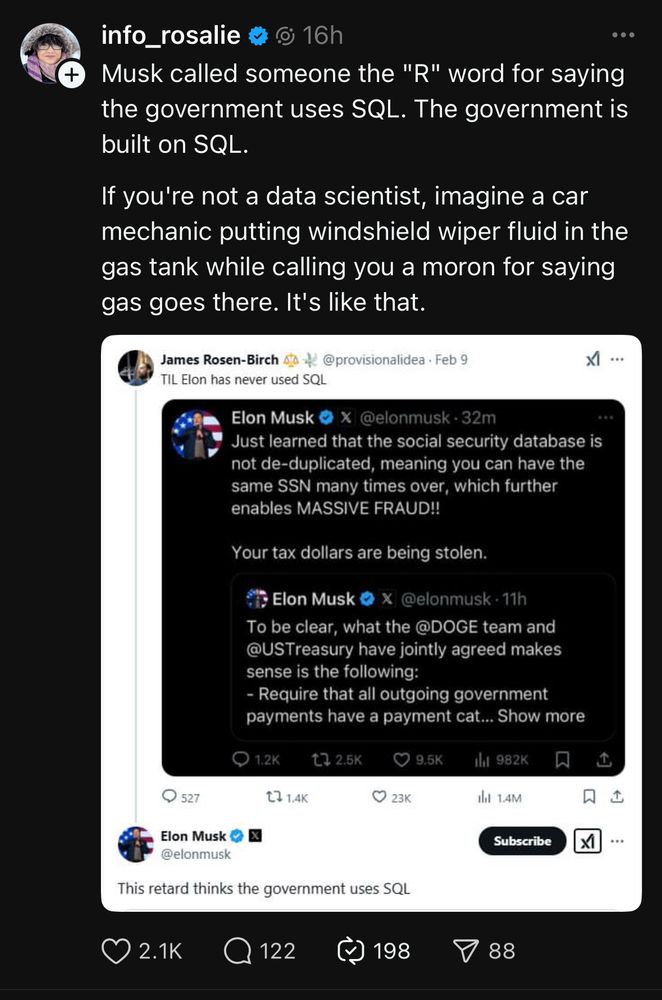Like James Rosen-Birch's tweet with 23K likes
662x1000 pixels.
click(380, 797)
